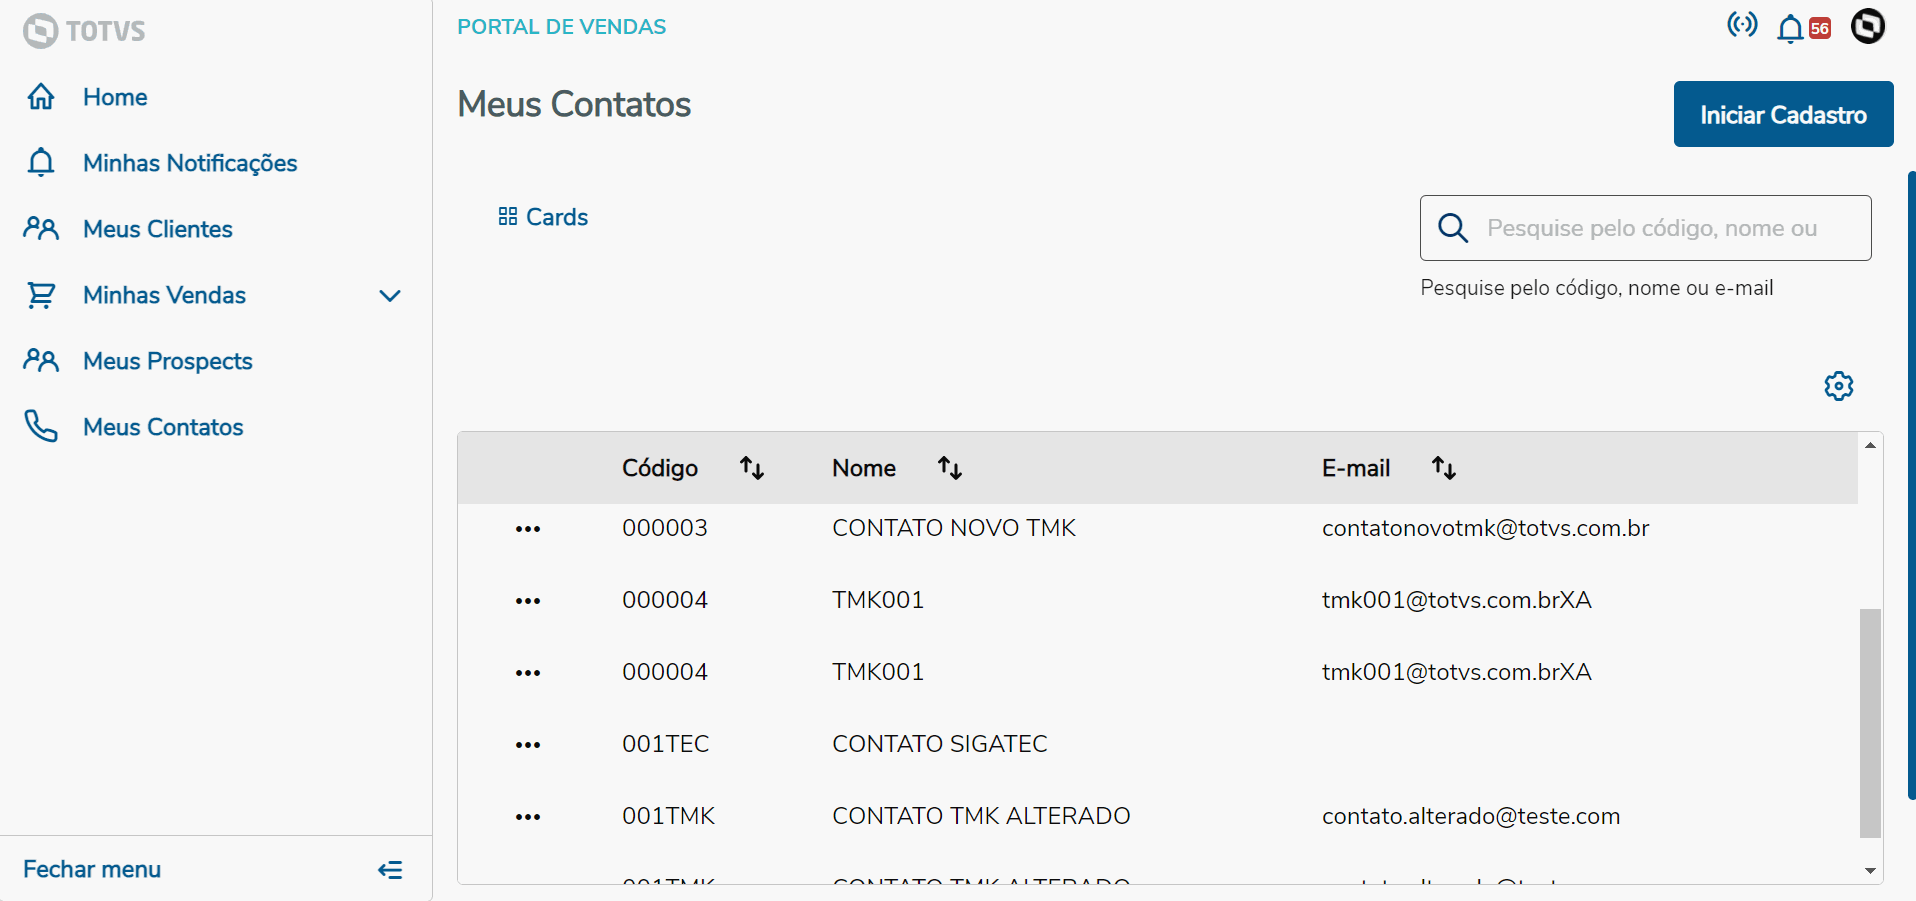Image resolution: width=1916 pixels, height=901 pixels.
Task: Click the Iniciar Cadastro button
Action: click(1783, 115)
